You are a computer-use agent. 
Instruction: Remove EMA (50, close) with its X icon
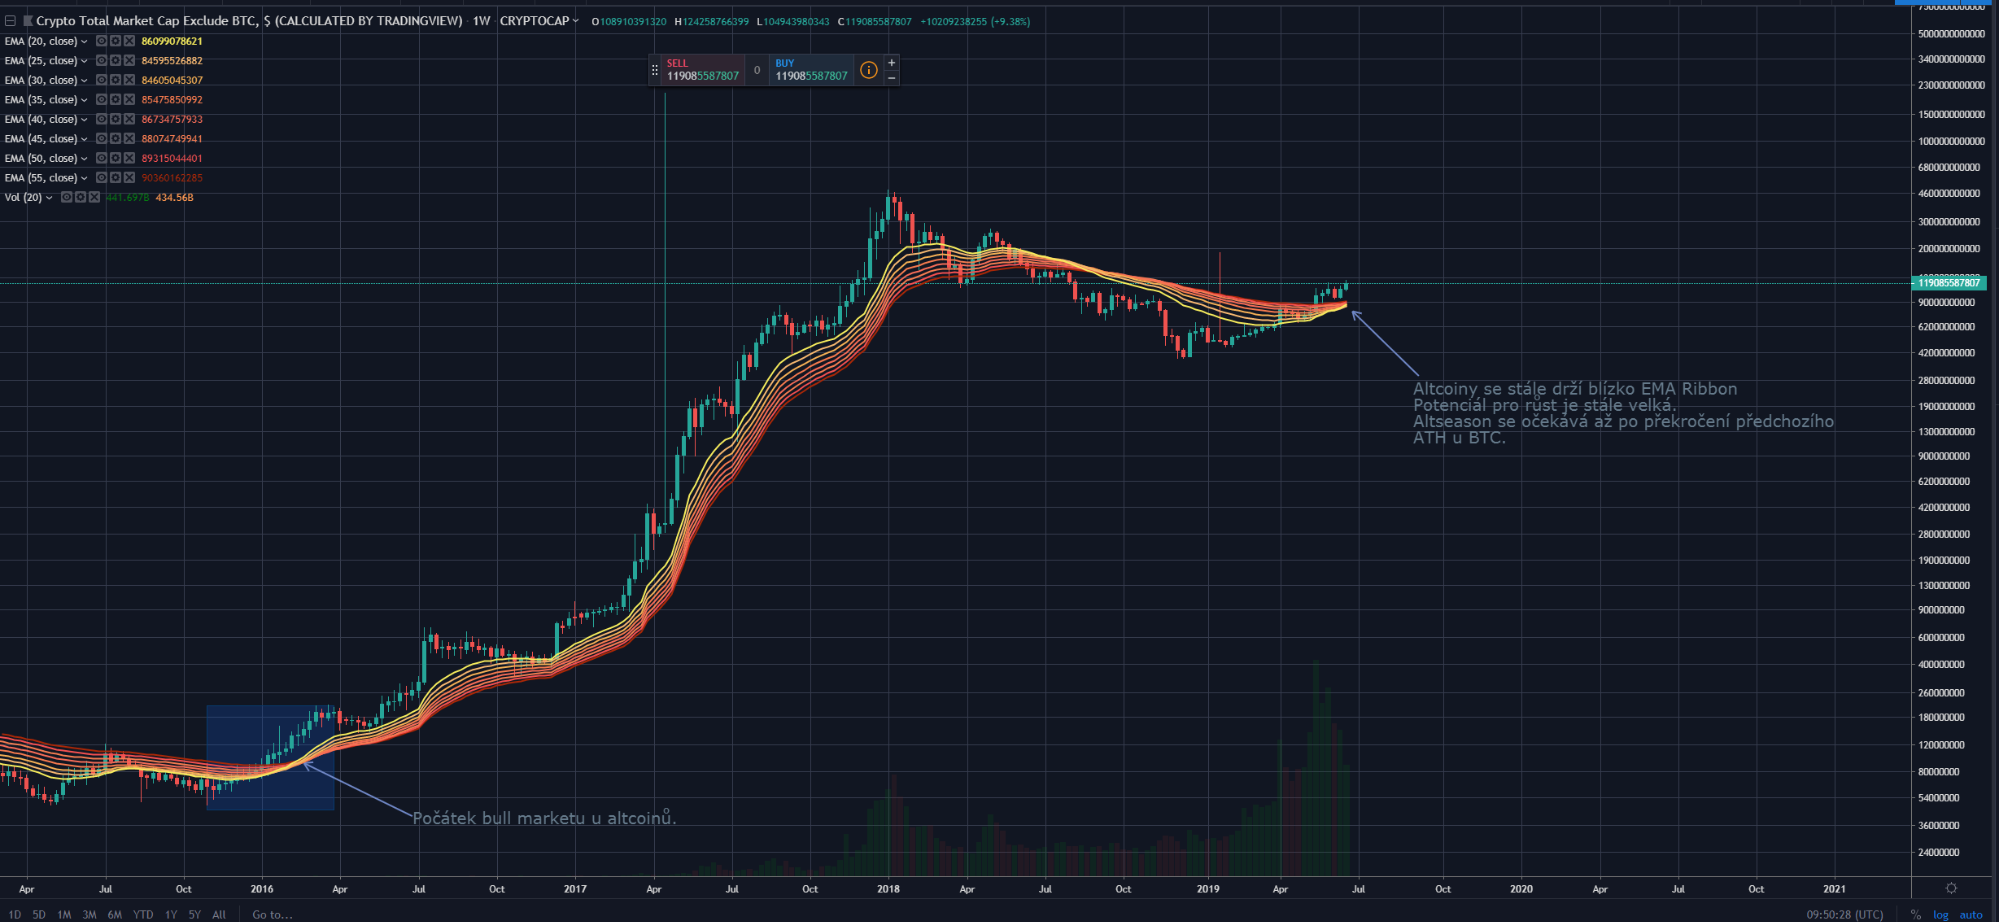(129, 158)
